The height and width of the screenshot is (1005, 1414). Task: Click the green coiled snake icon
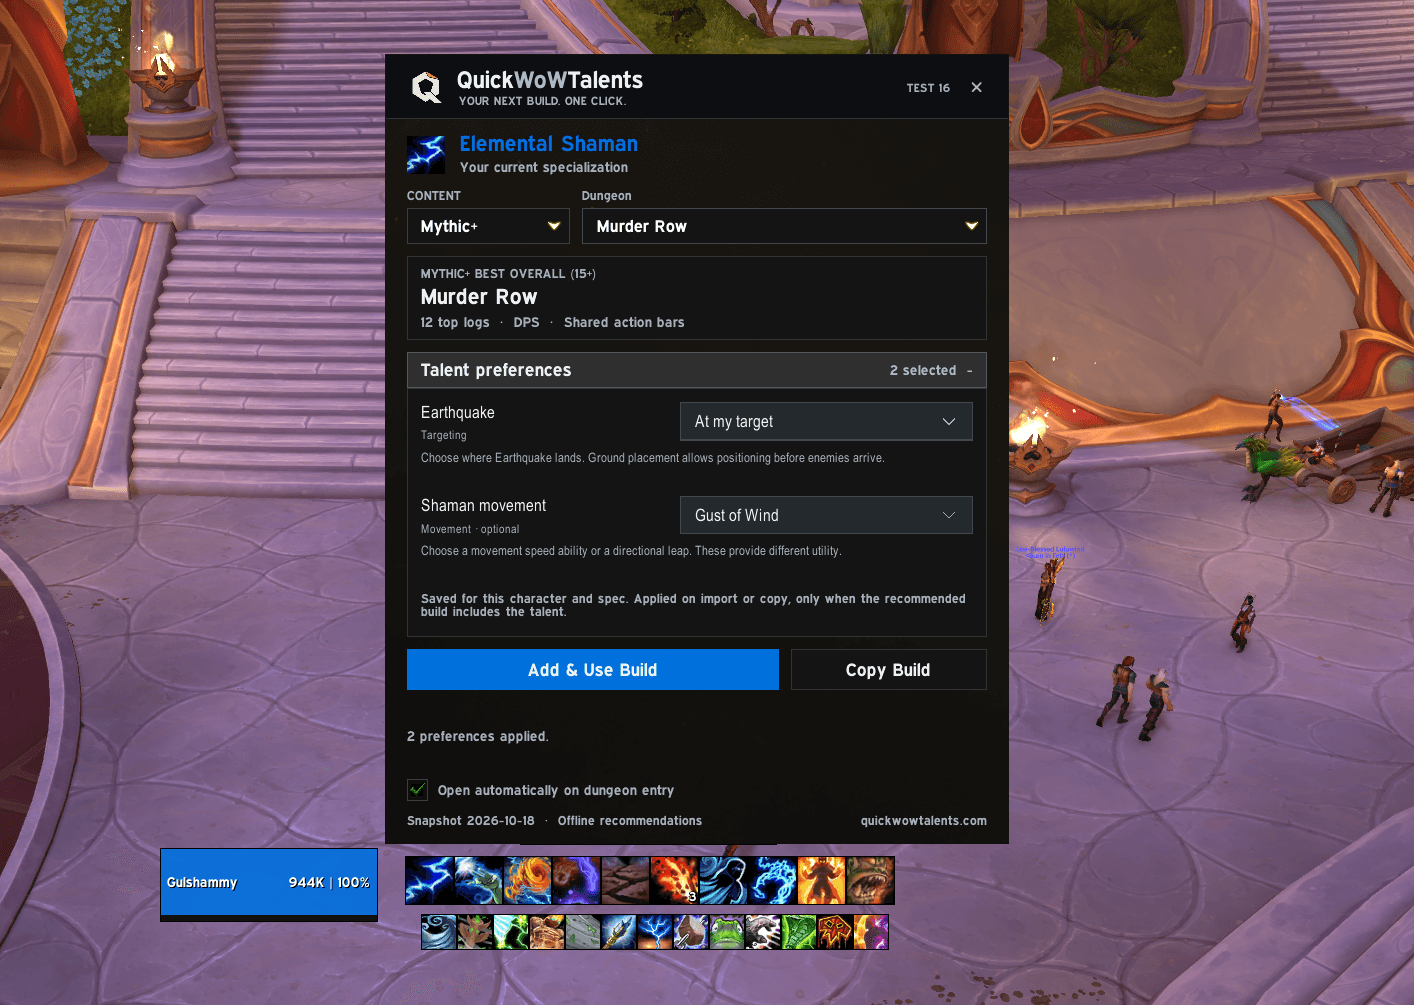point(799,932)
